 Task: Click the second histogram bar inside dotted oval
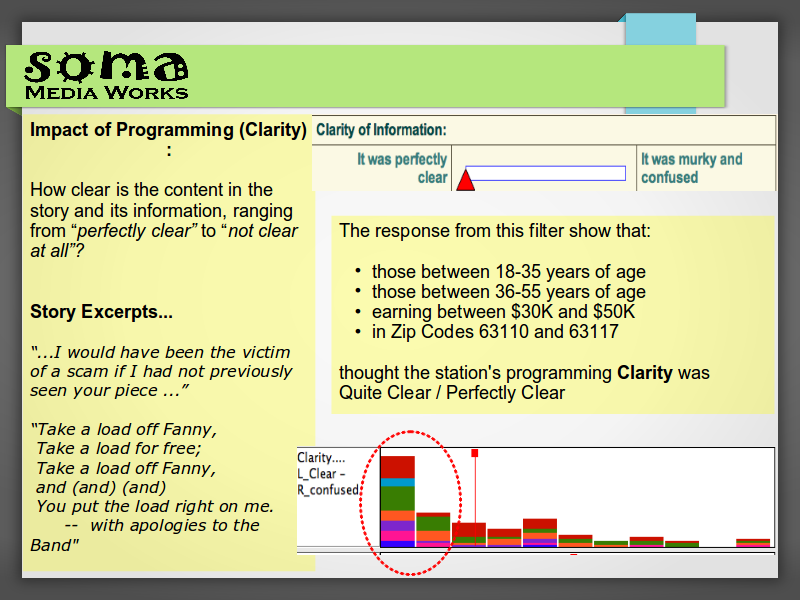click(433, 530)
